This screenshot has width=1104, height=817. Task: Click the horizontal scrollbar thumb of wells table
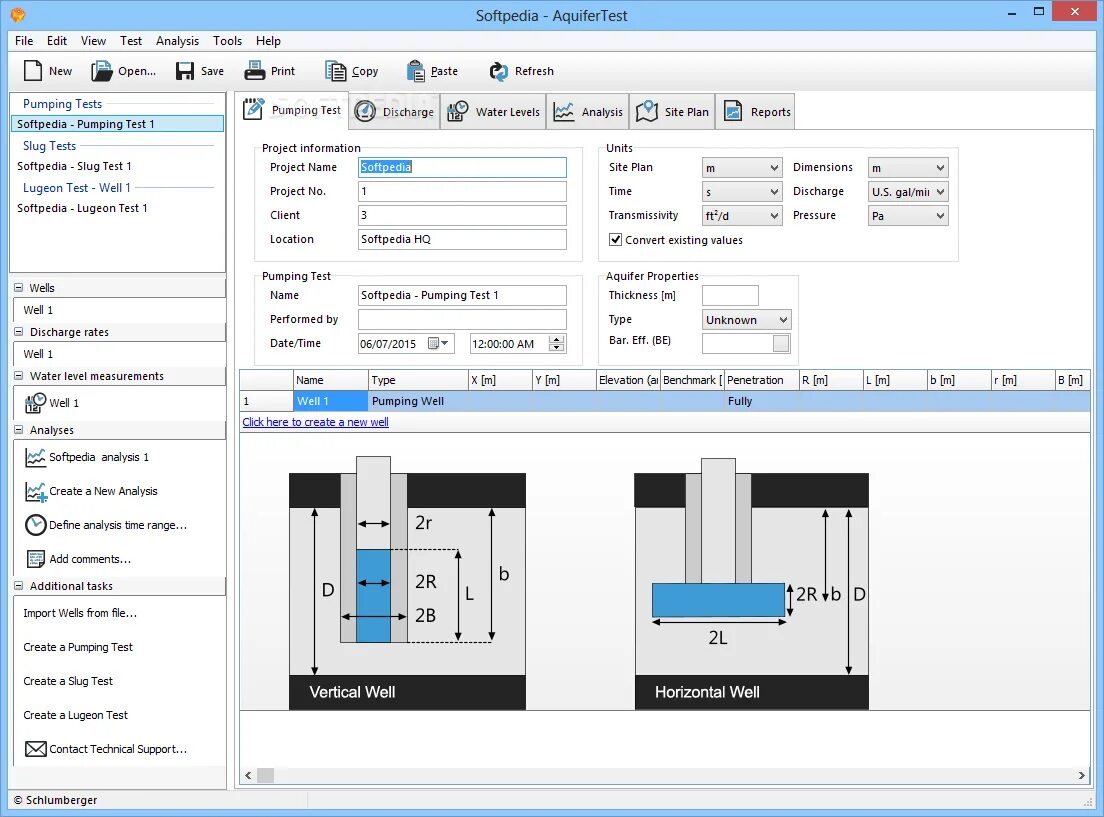pos(265,775)
